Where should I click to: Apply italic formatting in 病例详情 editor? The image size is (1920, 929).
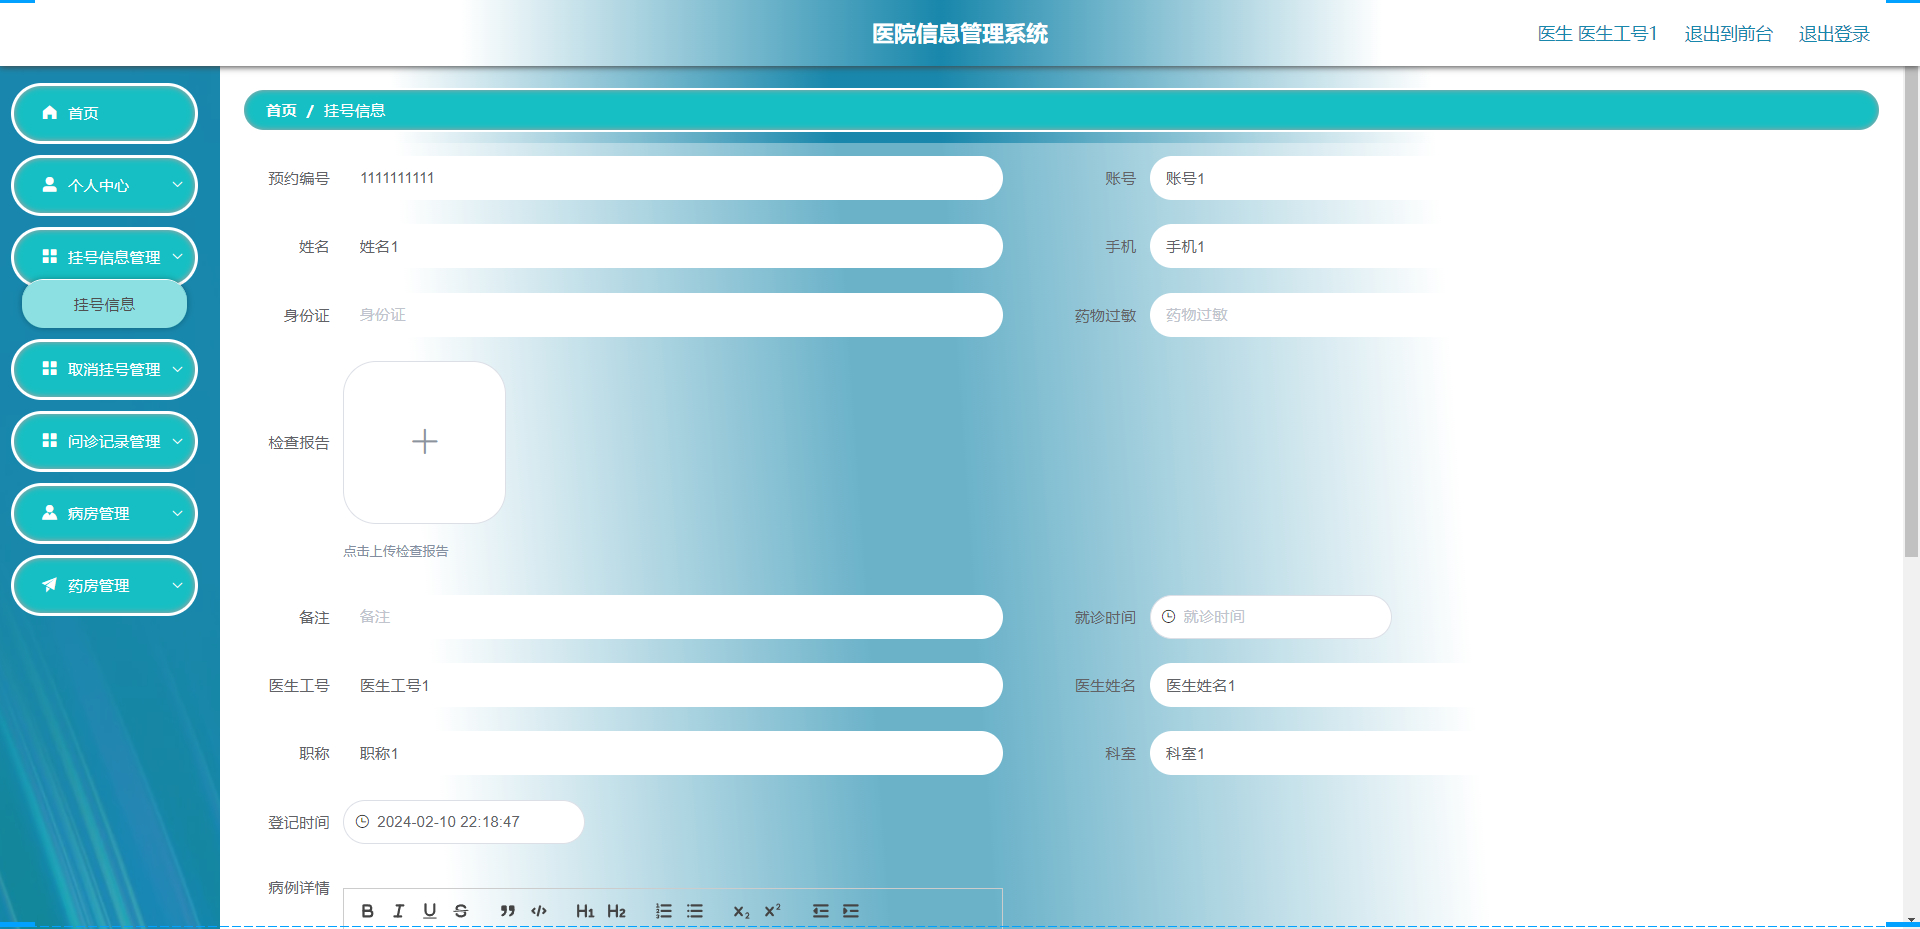coord(398,911)
